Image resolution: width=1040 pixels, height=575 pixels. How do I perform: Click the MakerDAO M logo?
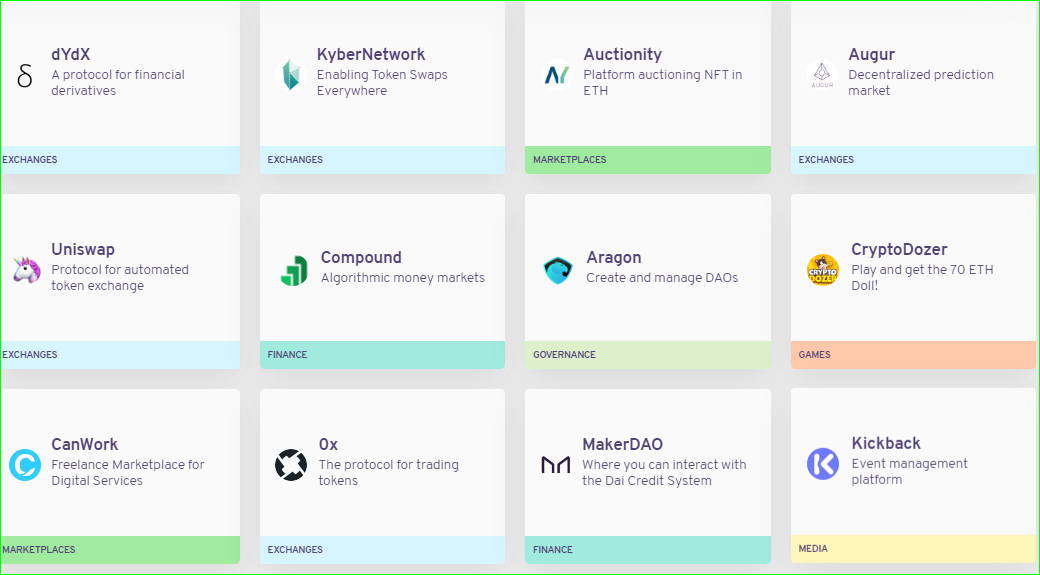556,465
